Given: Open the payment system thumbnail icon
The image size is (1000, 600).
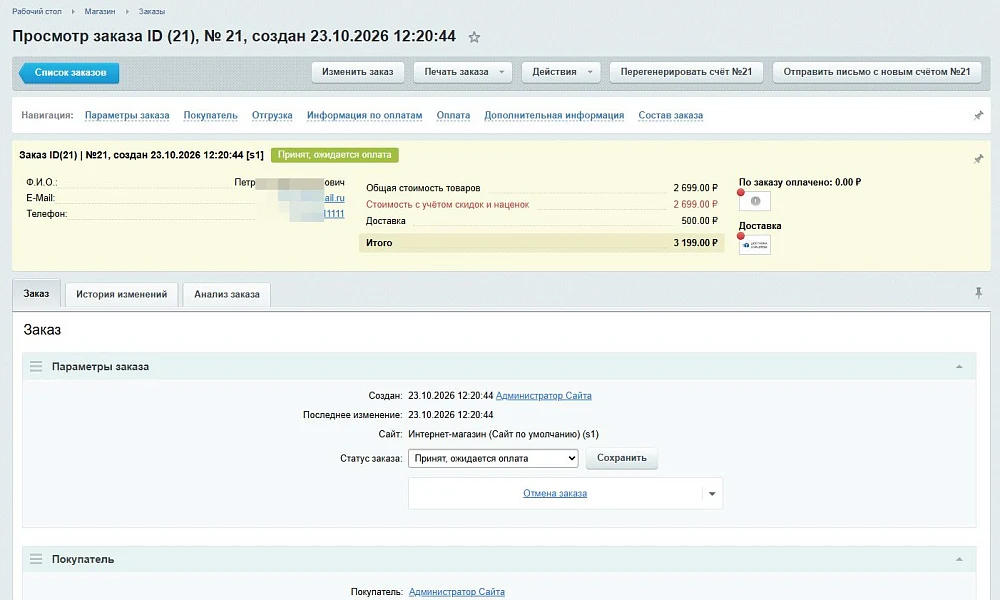Looking at the screenshot, I should pyautogui.click(x=754, y=201).
